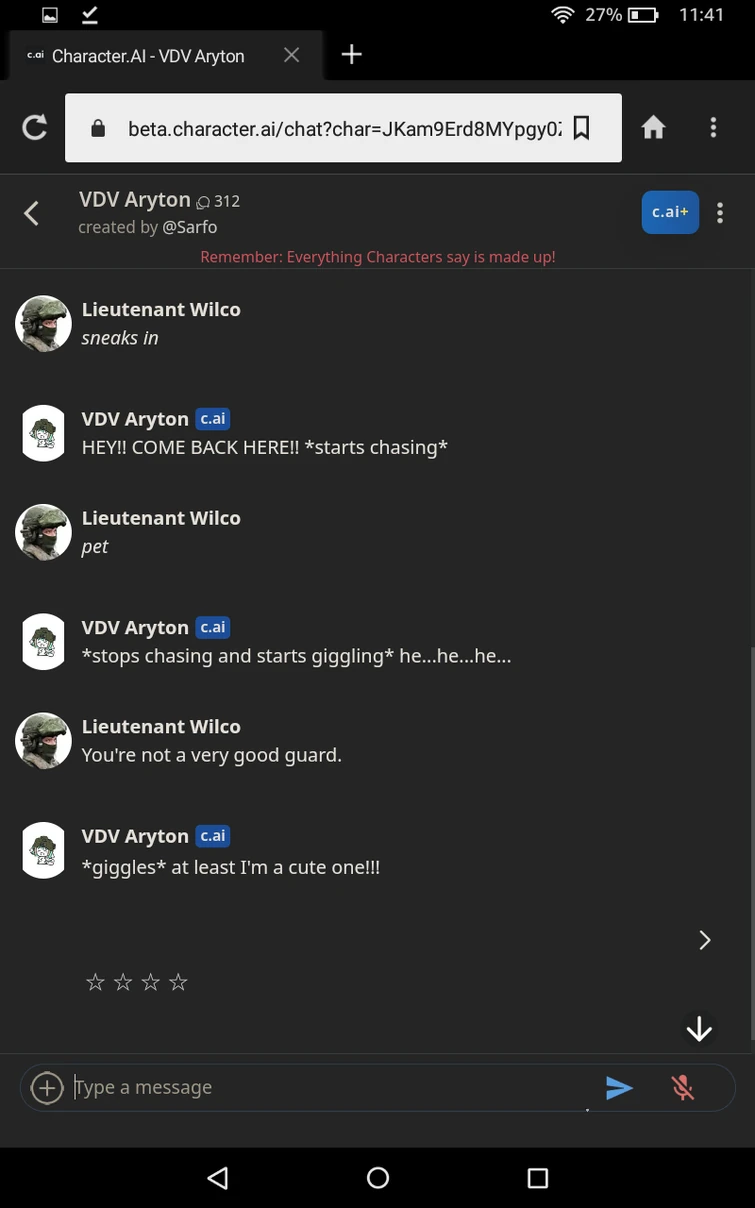Visit creator @Sarfo's profile
Image resolution: width=755 pixels, height=1208 pixels.
190,226
